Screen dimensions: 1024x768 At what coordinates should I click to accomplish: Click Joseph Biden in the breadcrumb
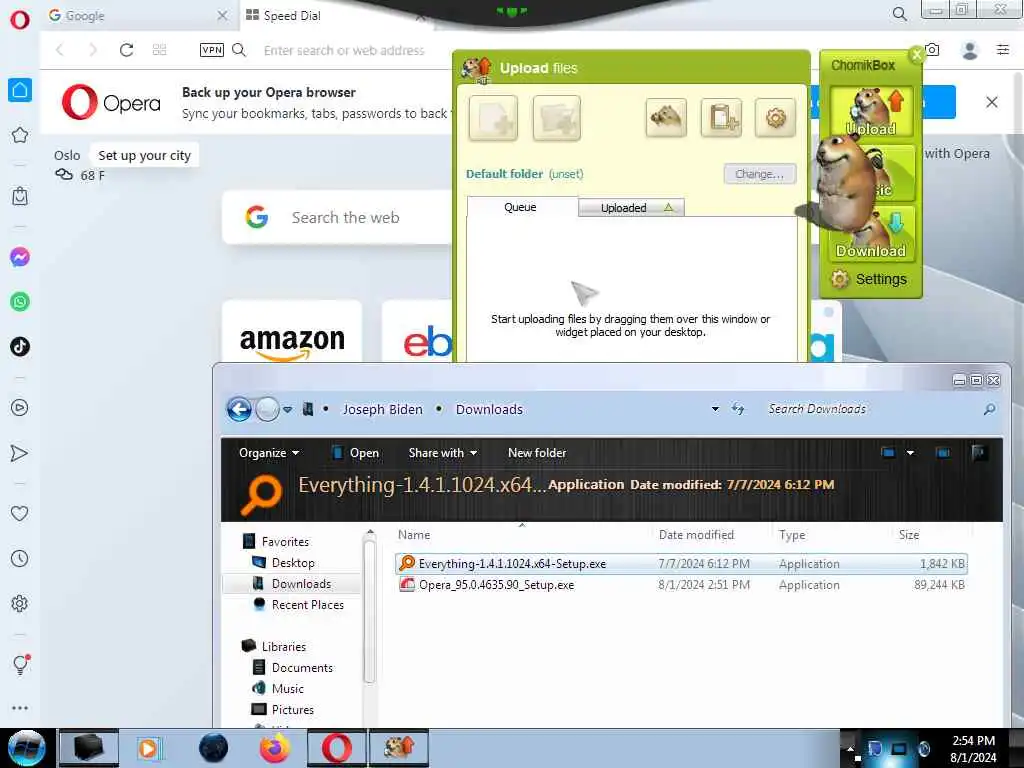[383, 409]
